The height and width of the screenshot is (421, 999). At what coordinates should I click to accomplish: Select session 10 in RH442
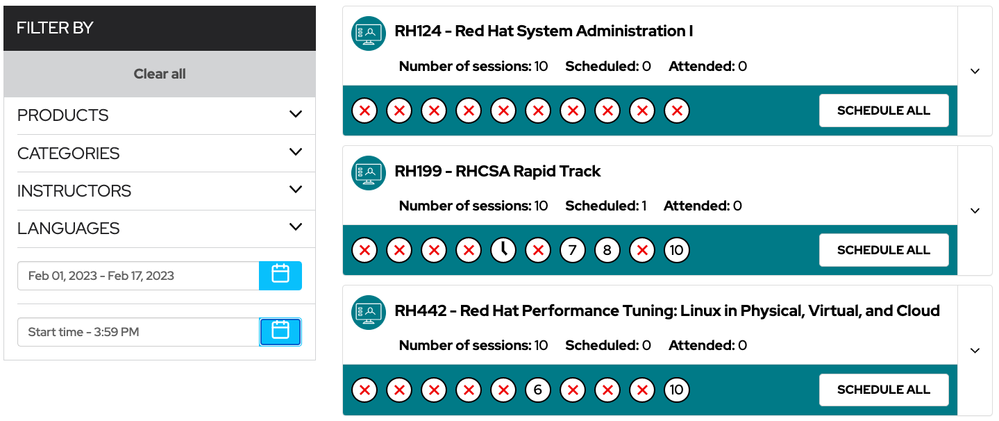pyautogui.click(x=677, y=390)
